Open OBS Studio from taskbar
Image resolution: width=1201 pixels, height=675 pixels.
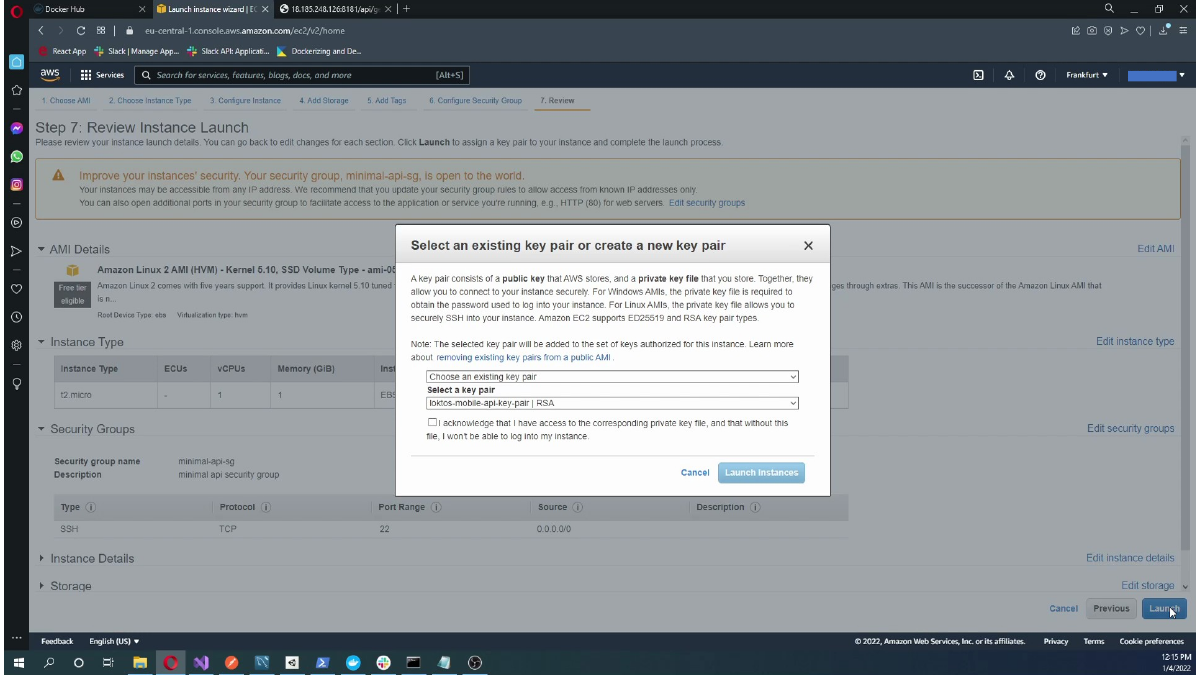tap(475, 662)
